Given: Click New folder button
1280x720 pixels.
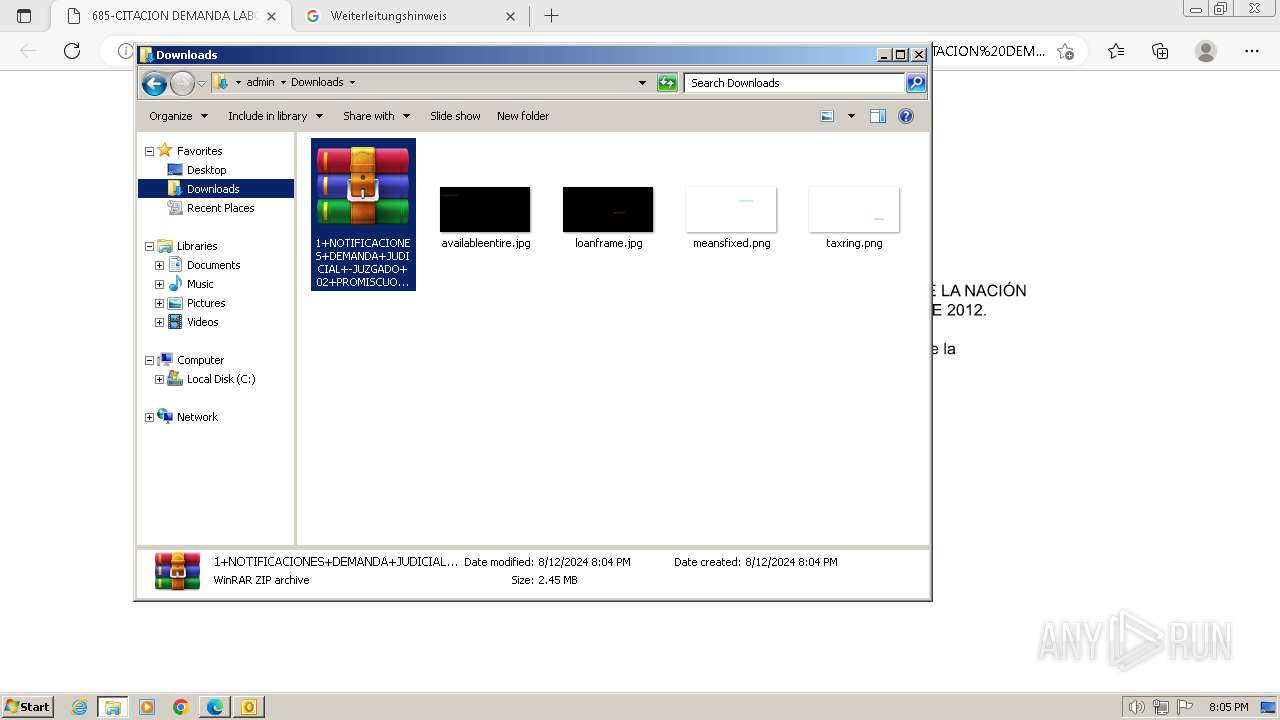Looking at the screenshot, I should coord(523,116).
